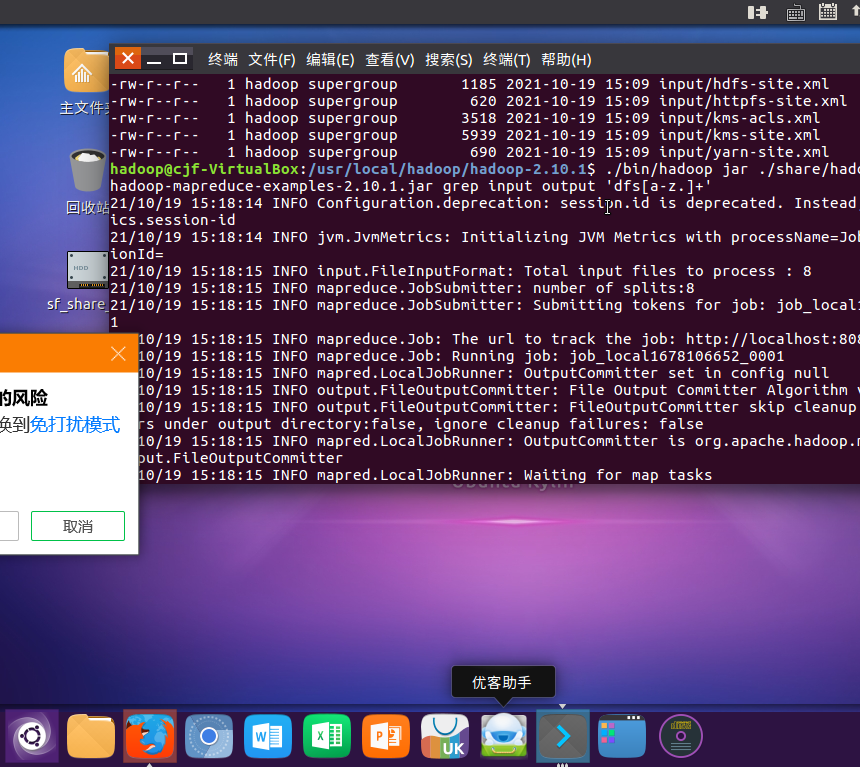Open the UK software store icon
This screenshot has width=860, height=767.
(445, 736)
